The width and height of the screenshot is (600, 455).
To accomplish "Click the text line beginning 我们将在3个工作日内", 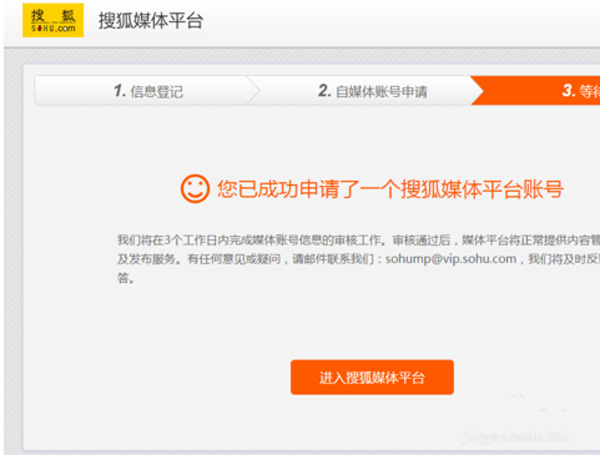I will [x=359, y=240].
